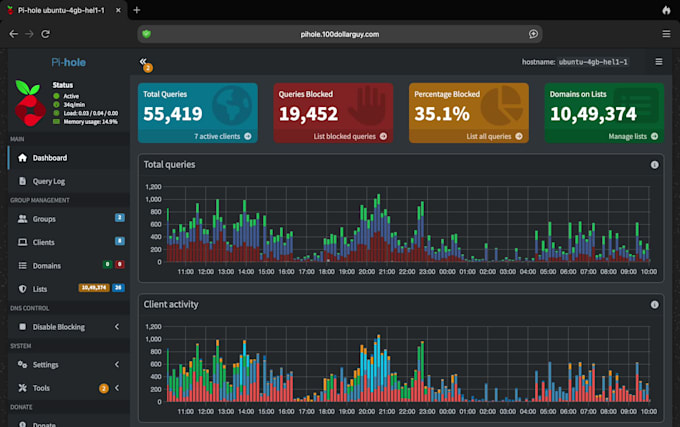Screen dimensions: 680x427
Task: Click the hostname value ubuntu-4gb-hel1-1
Action: pyautogui.click(x=593, y=62)
